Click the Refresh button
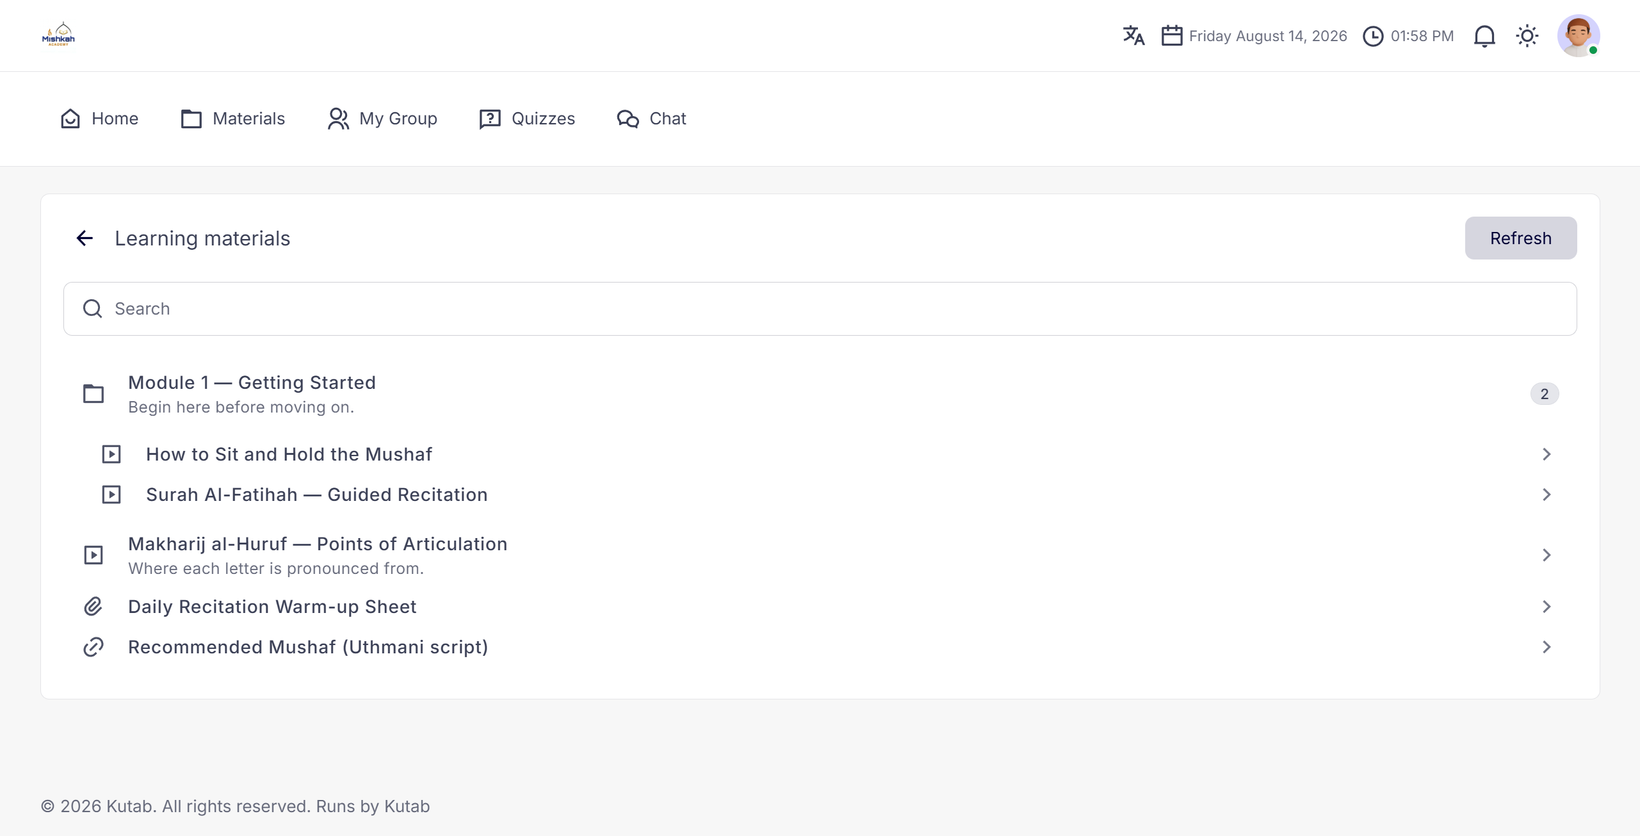The width and height of the screenshot is (1640, 836). point(1520,238)
